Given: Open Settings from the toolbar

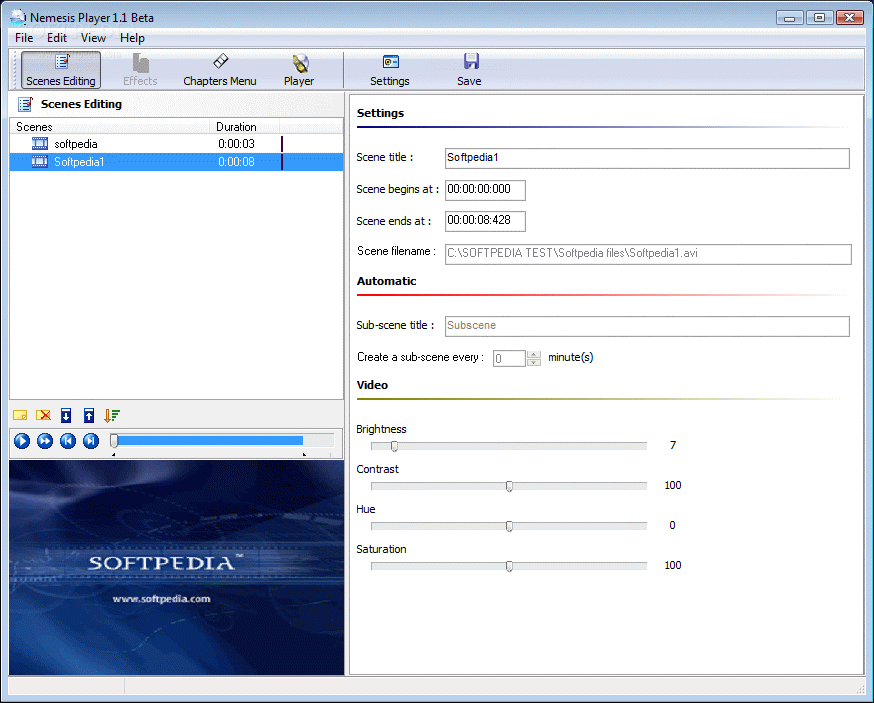Looking at the screenshot, I should [390, 70].
